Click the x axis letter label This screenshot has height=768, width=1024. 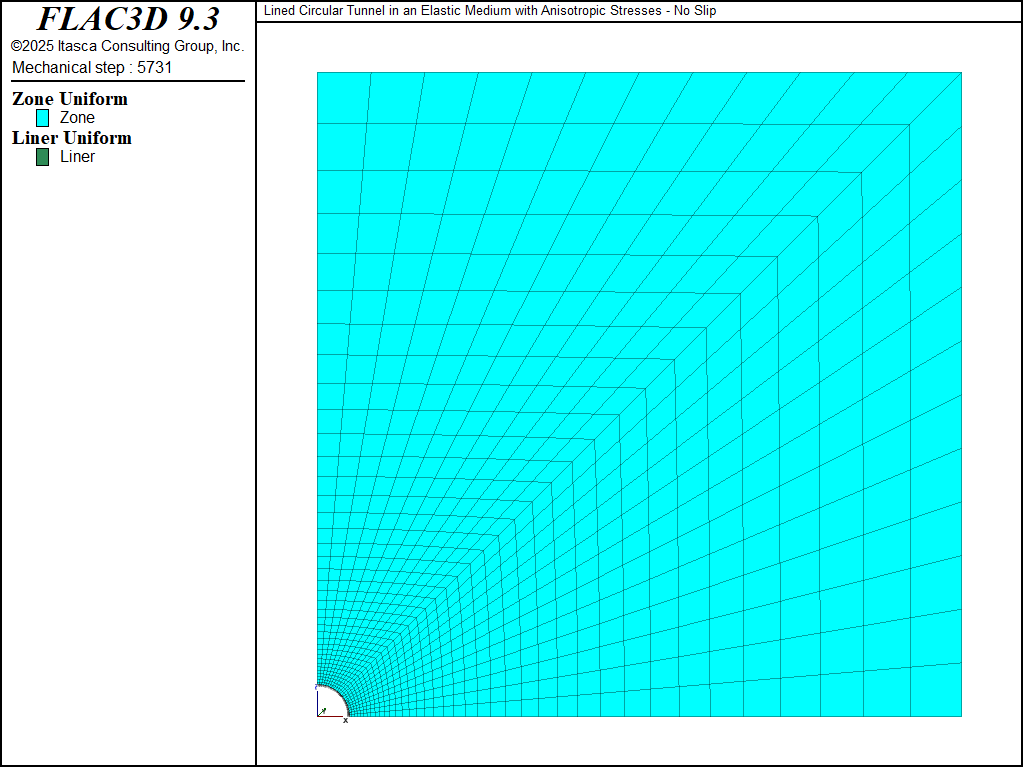point(346,721)
